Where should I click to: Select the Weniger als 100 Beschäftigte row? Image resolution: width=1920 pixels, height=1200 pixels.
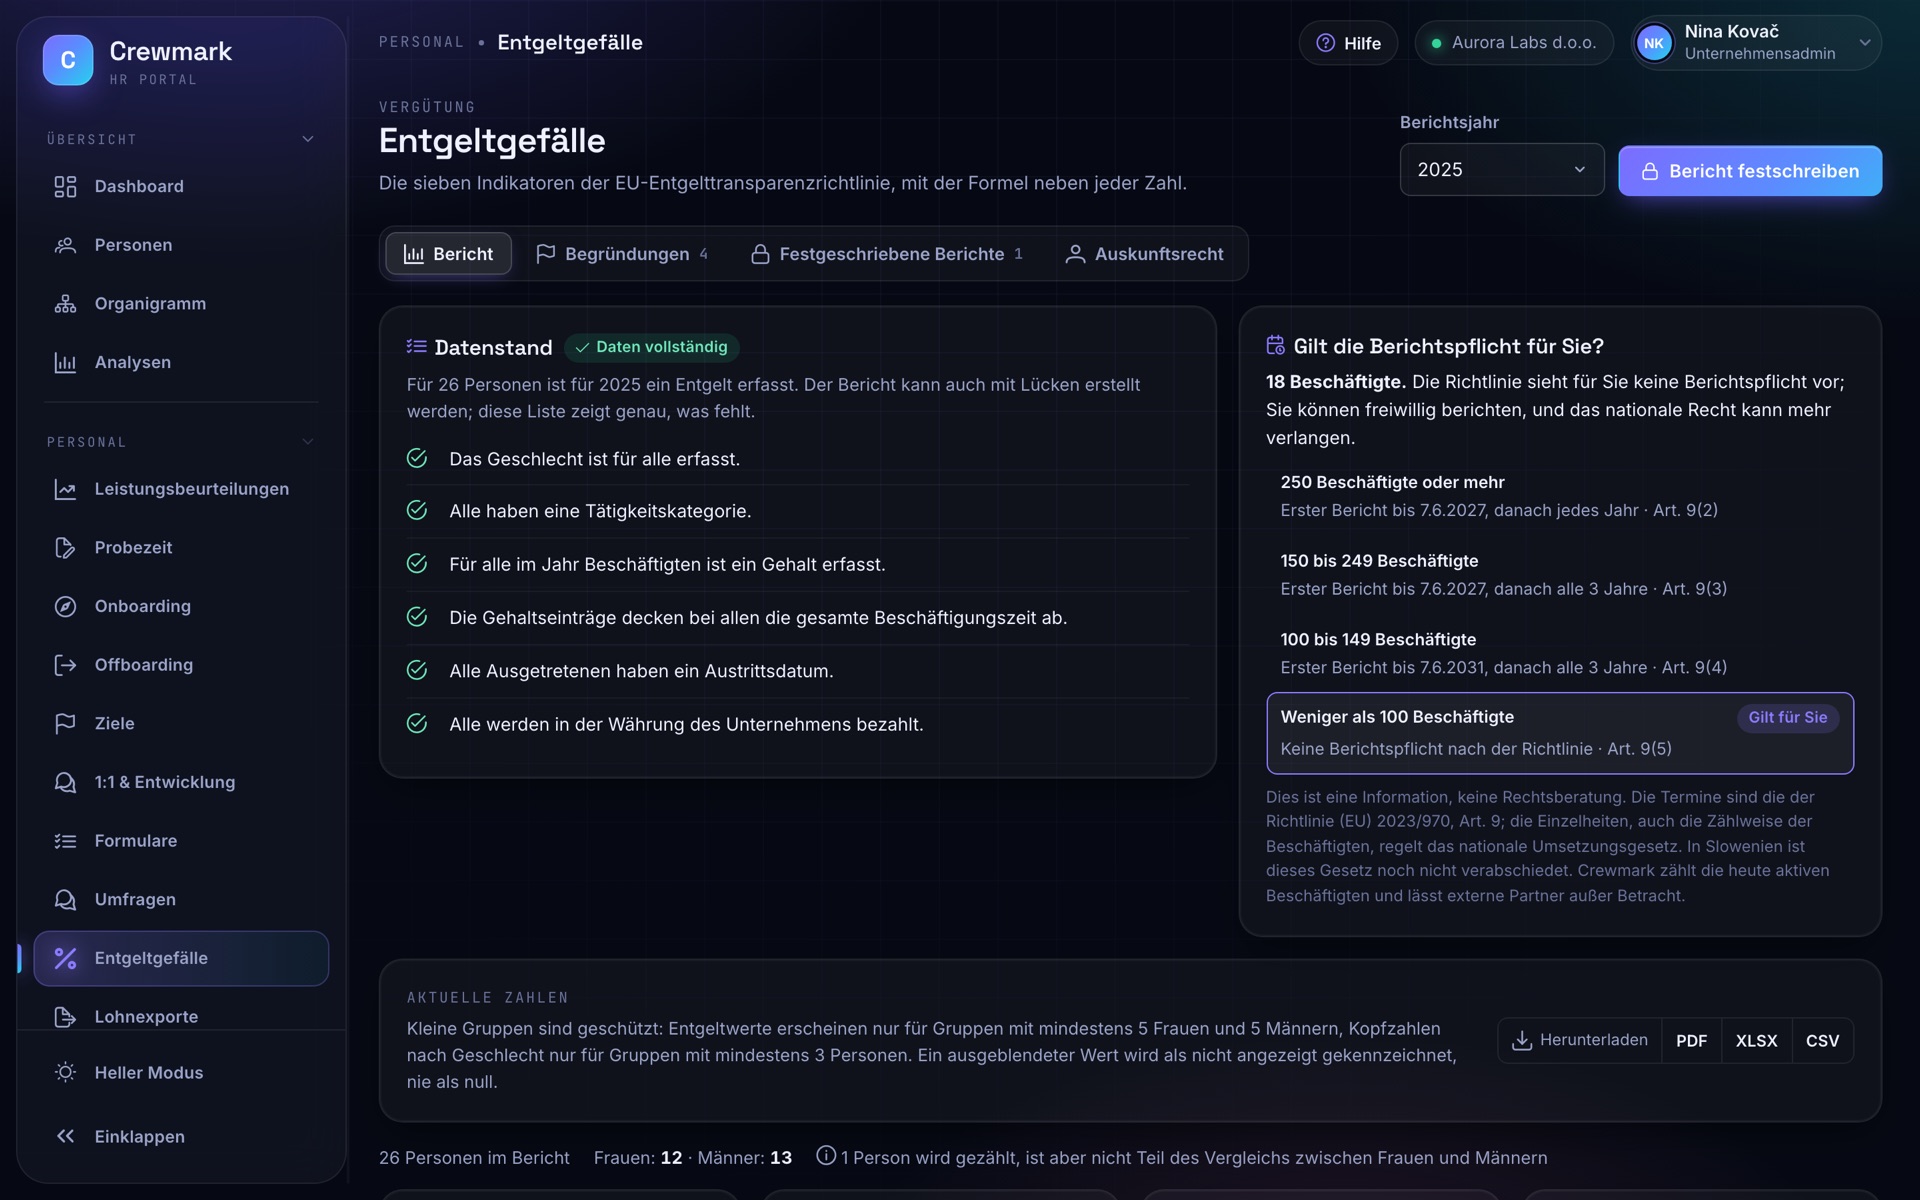pos(1560,733)
